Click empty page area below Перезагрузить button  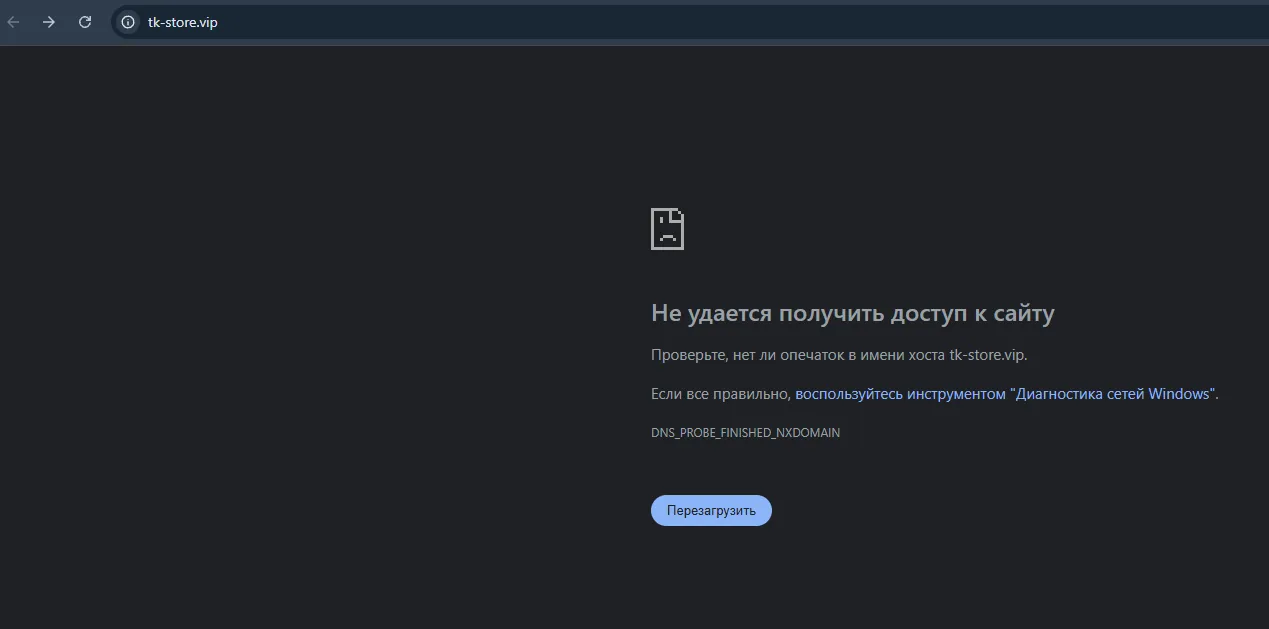click(x=711, y=580)
